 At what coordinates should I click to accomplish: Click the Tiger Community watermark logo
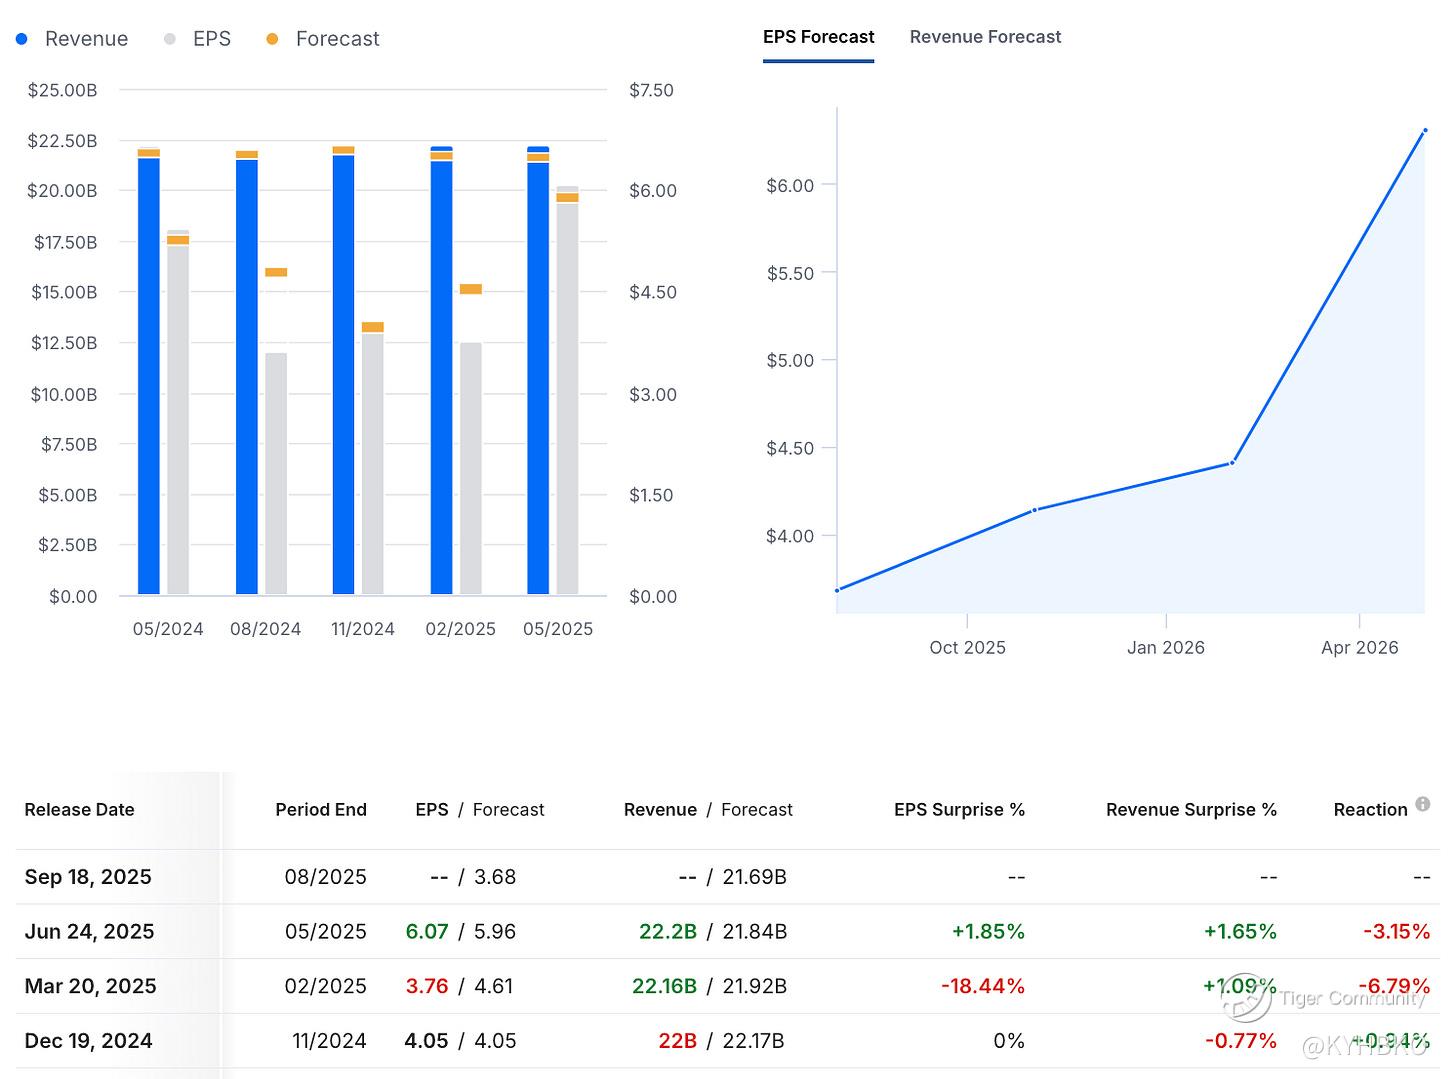tap(1247, 997)
